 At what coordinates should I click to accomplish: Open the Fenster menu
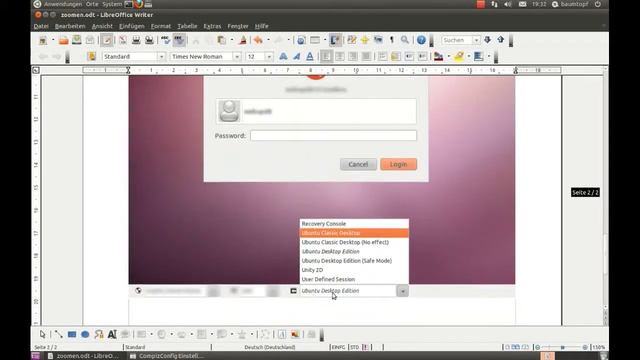tap(238, 26)
